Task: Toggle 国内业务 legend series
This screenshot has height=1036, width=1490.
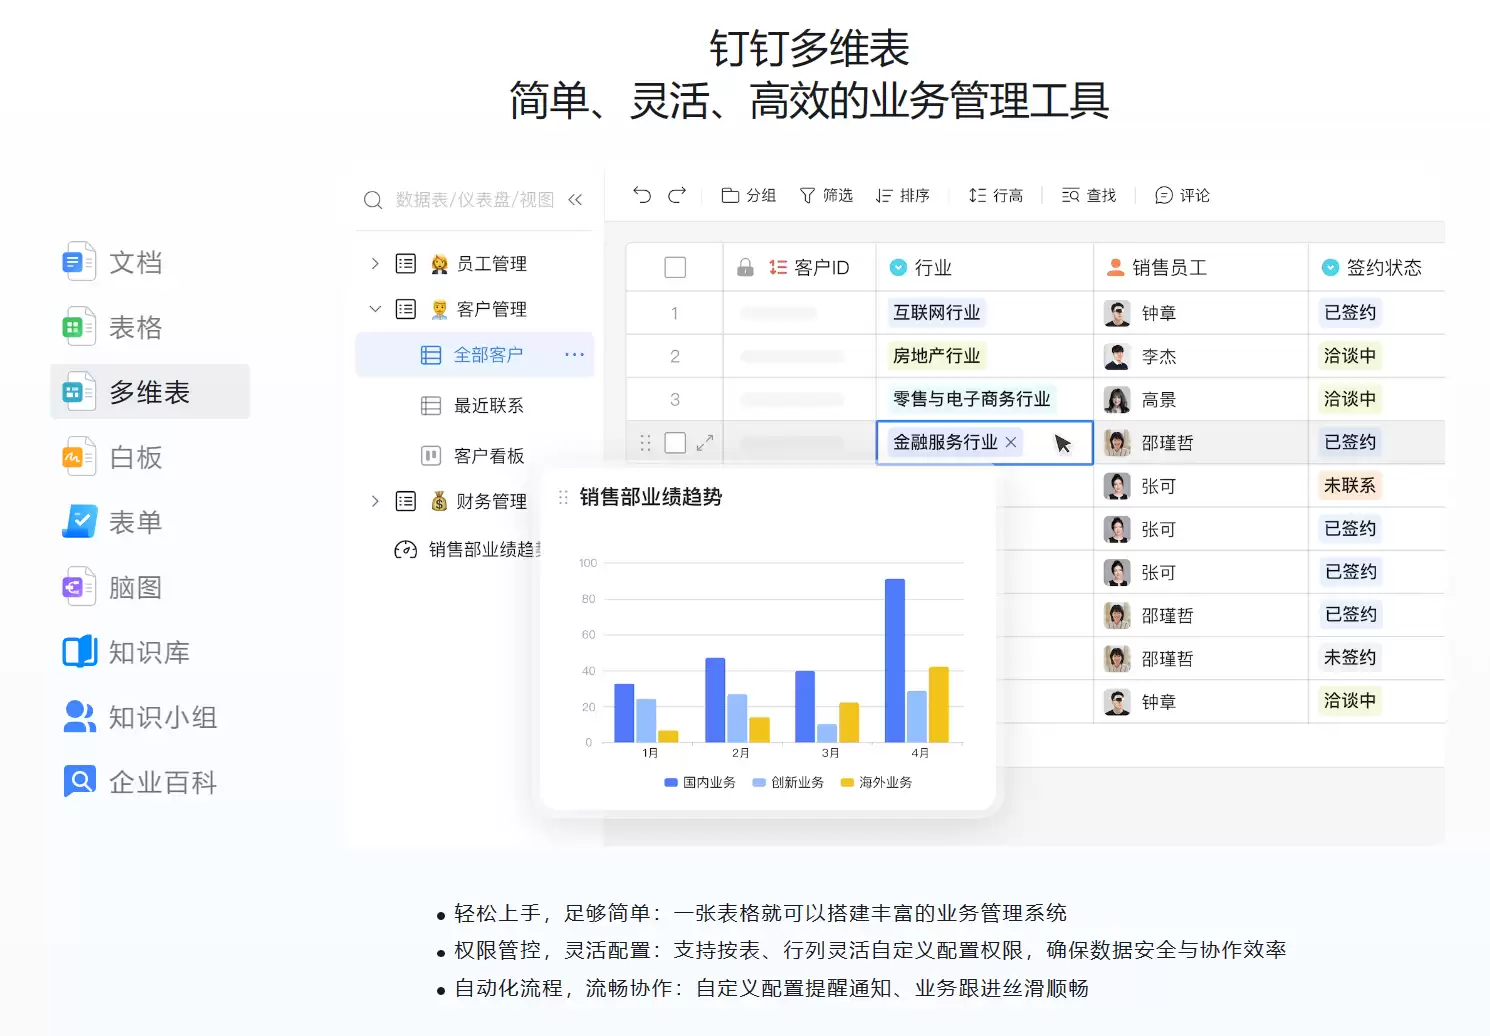Action: click(x=700, y=782)
